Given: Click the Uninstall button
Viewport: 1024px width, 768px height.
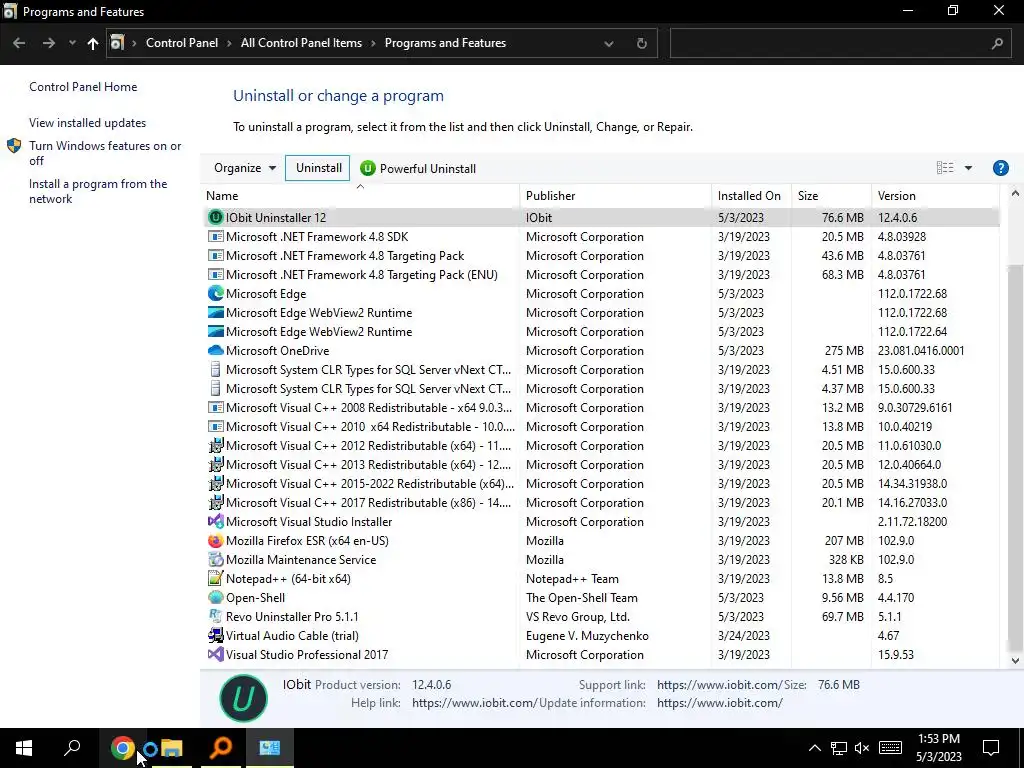Looking at the screenshot, I should (318, 168).
